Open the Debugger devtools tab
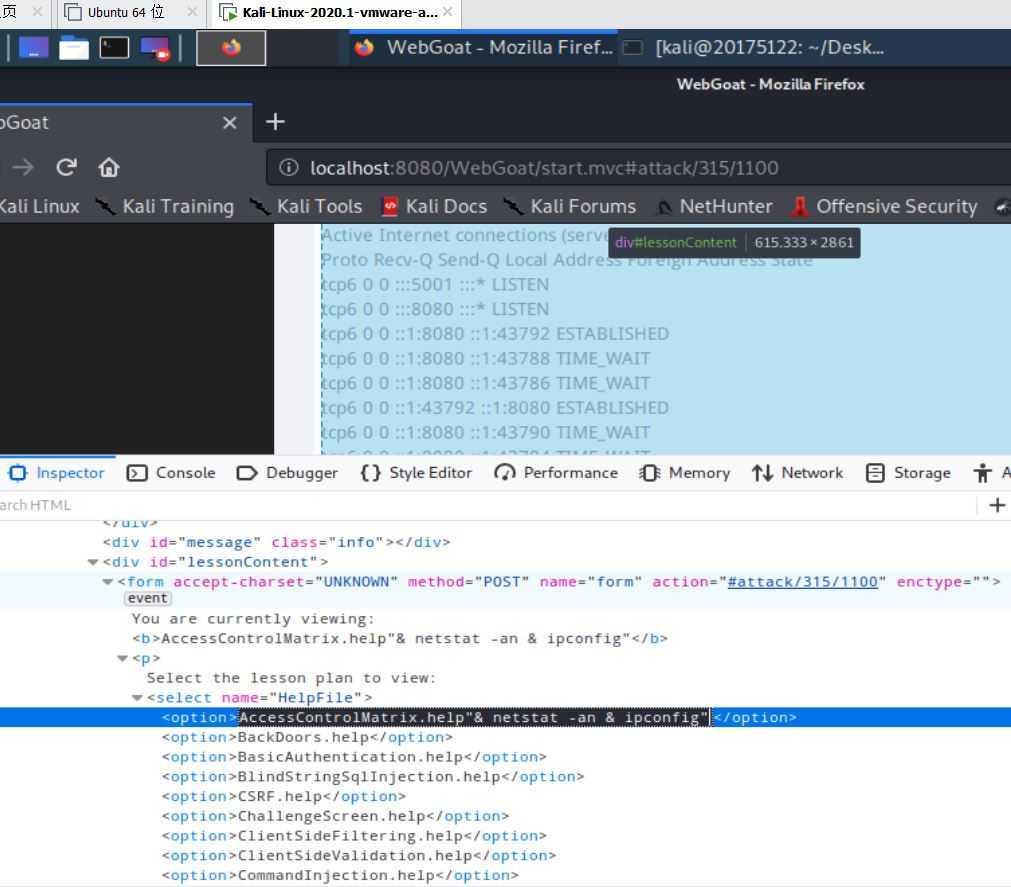 coord(288,473)
